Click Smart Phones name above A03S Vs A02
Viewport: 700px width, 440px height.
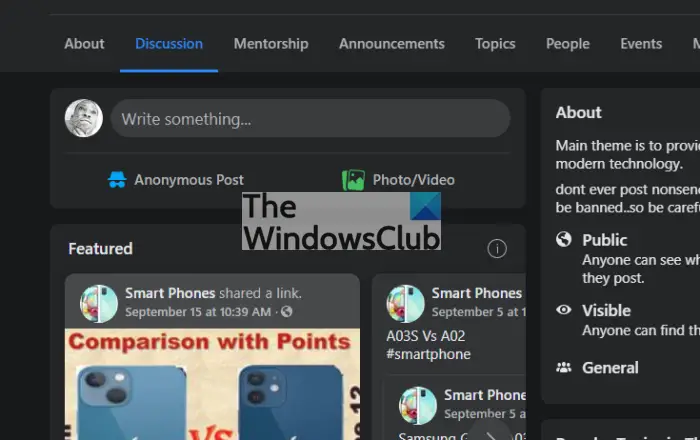476,293
